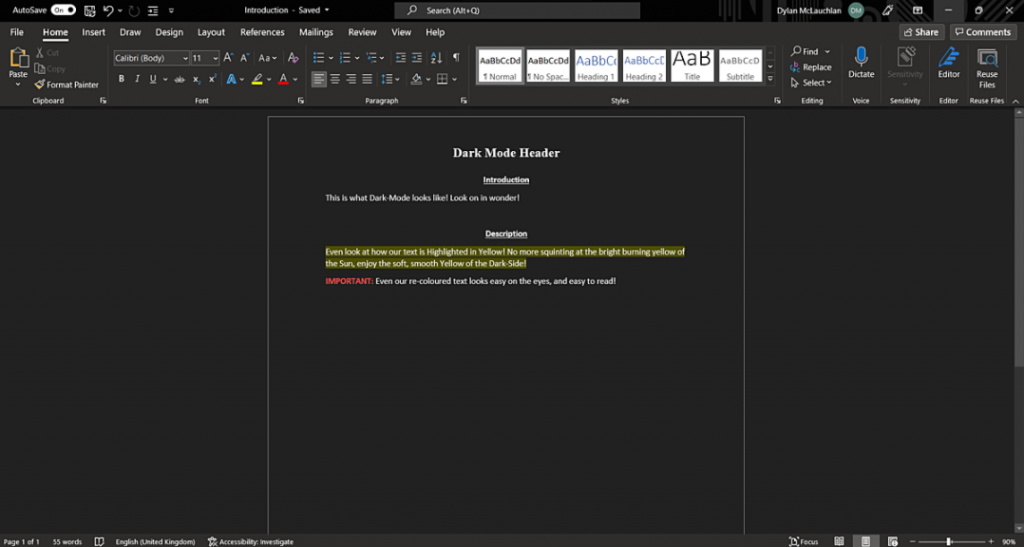
Task: Align paragraph to the right
Action: [x=351, y=80]
